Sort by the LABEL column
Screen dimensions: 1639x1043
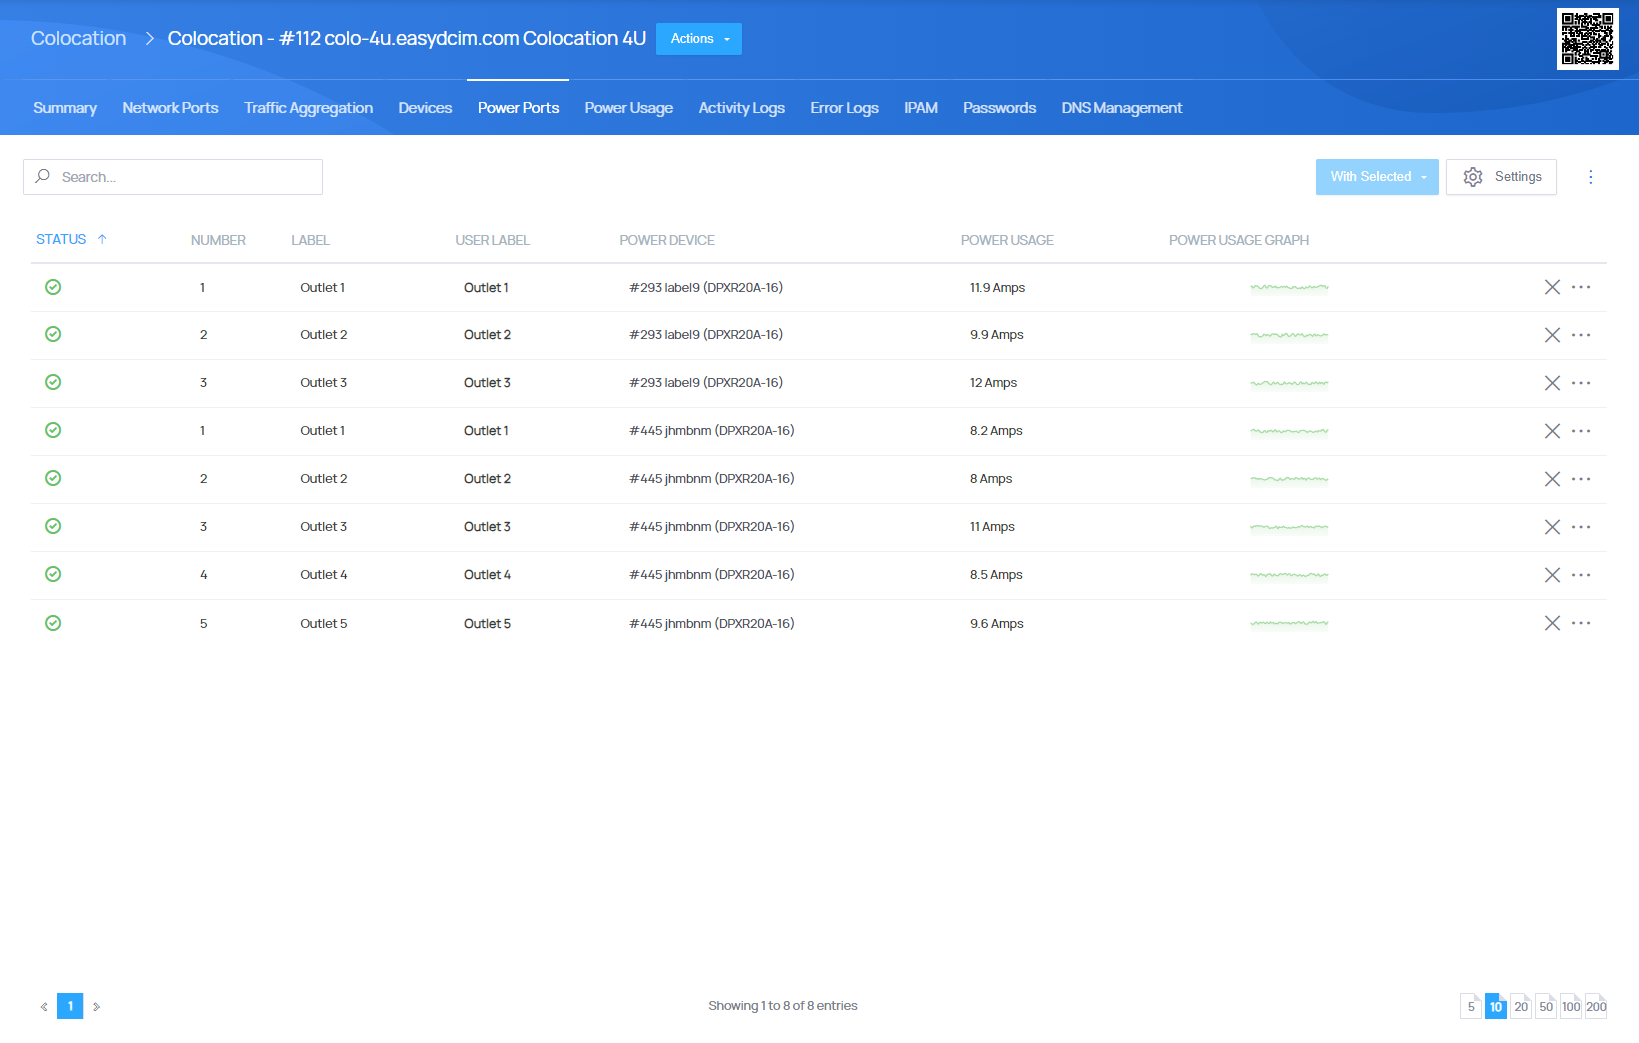[x=310, y=240]
